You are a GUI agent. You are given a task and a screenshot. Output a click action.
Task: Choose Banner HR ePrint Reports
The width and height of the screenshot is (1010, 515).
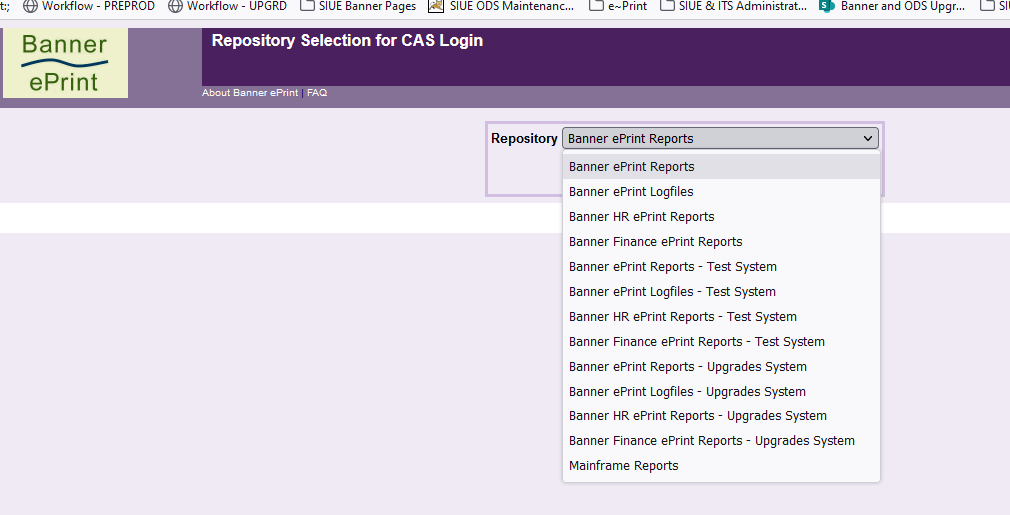tap(641, 217)
